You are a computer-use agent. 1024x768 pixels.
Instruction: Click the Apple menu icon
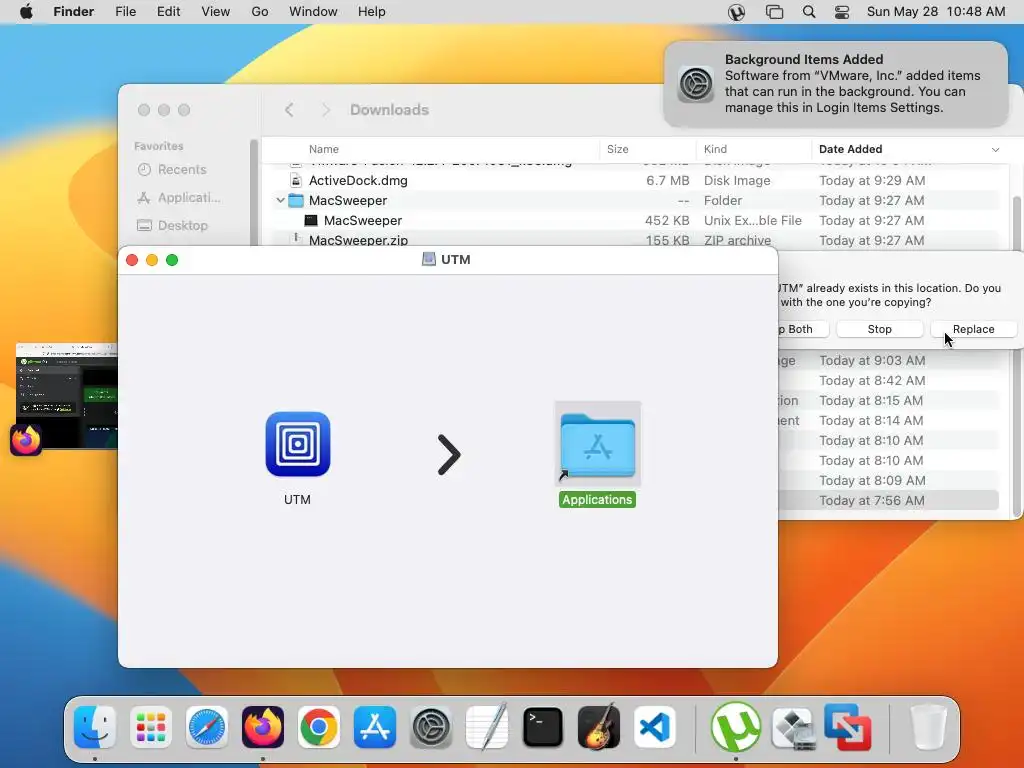(x=26, y=12)
